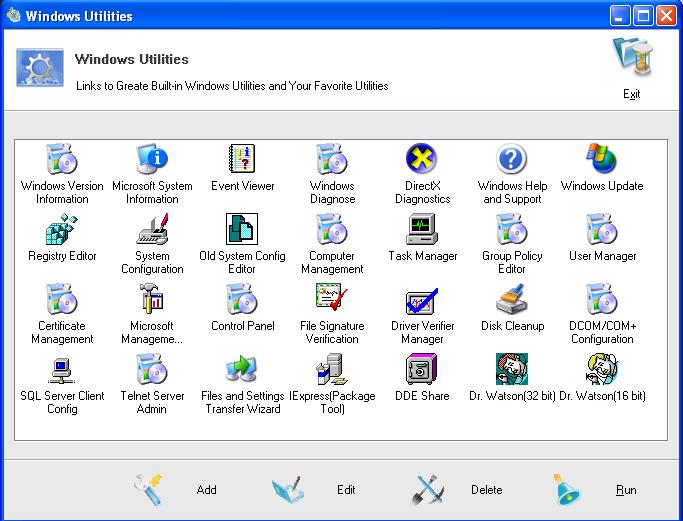
Task: Choose the Control Panel icon
Action: (242, 299)
